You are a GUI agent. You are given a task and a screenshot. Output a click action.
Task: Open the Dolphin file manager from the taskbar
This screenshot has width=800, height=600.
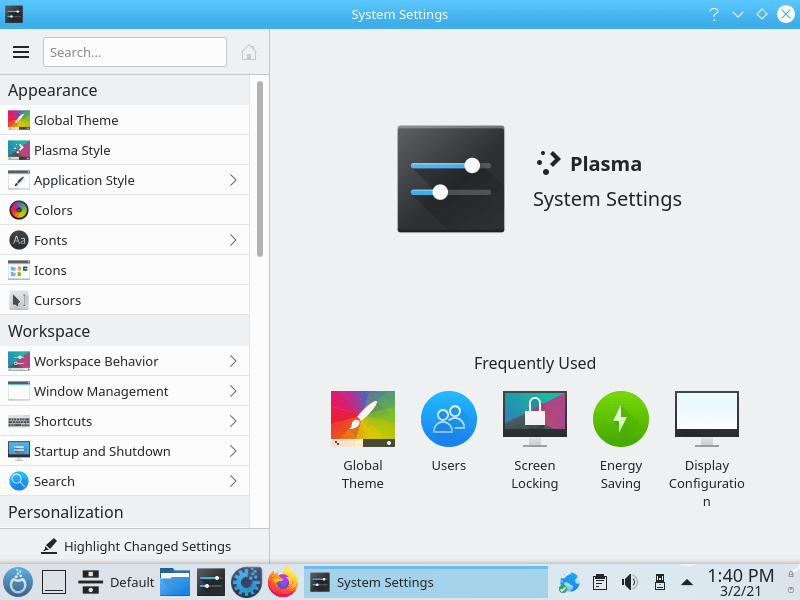175,582
